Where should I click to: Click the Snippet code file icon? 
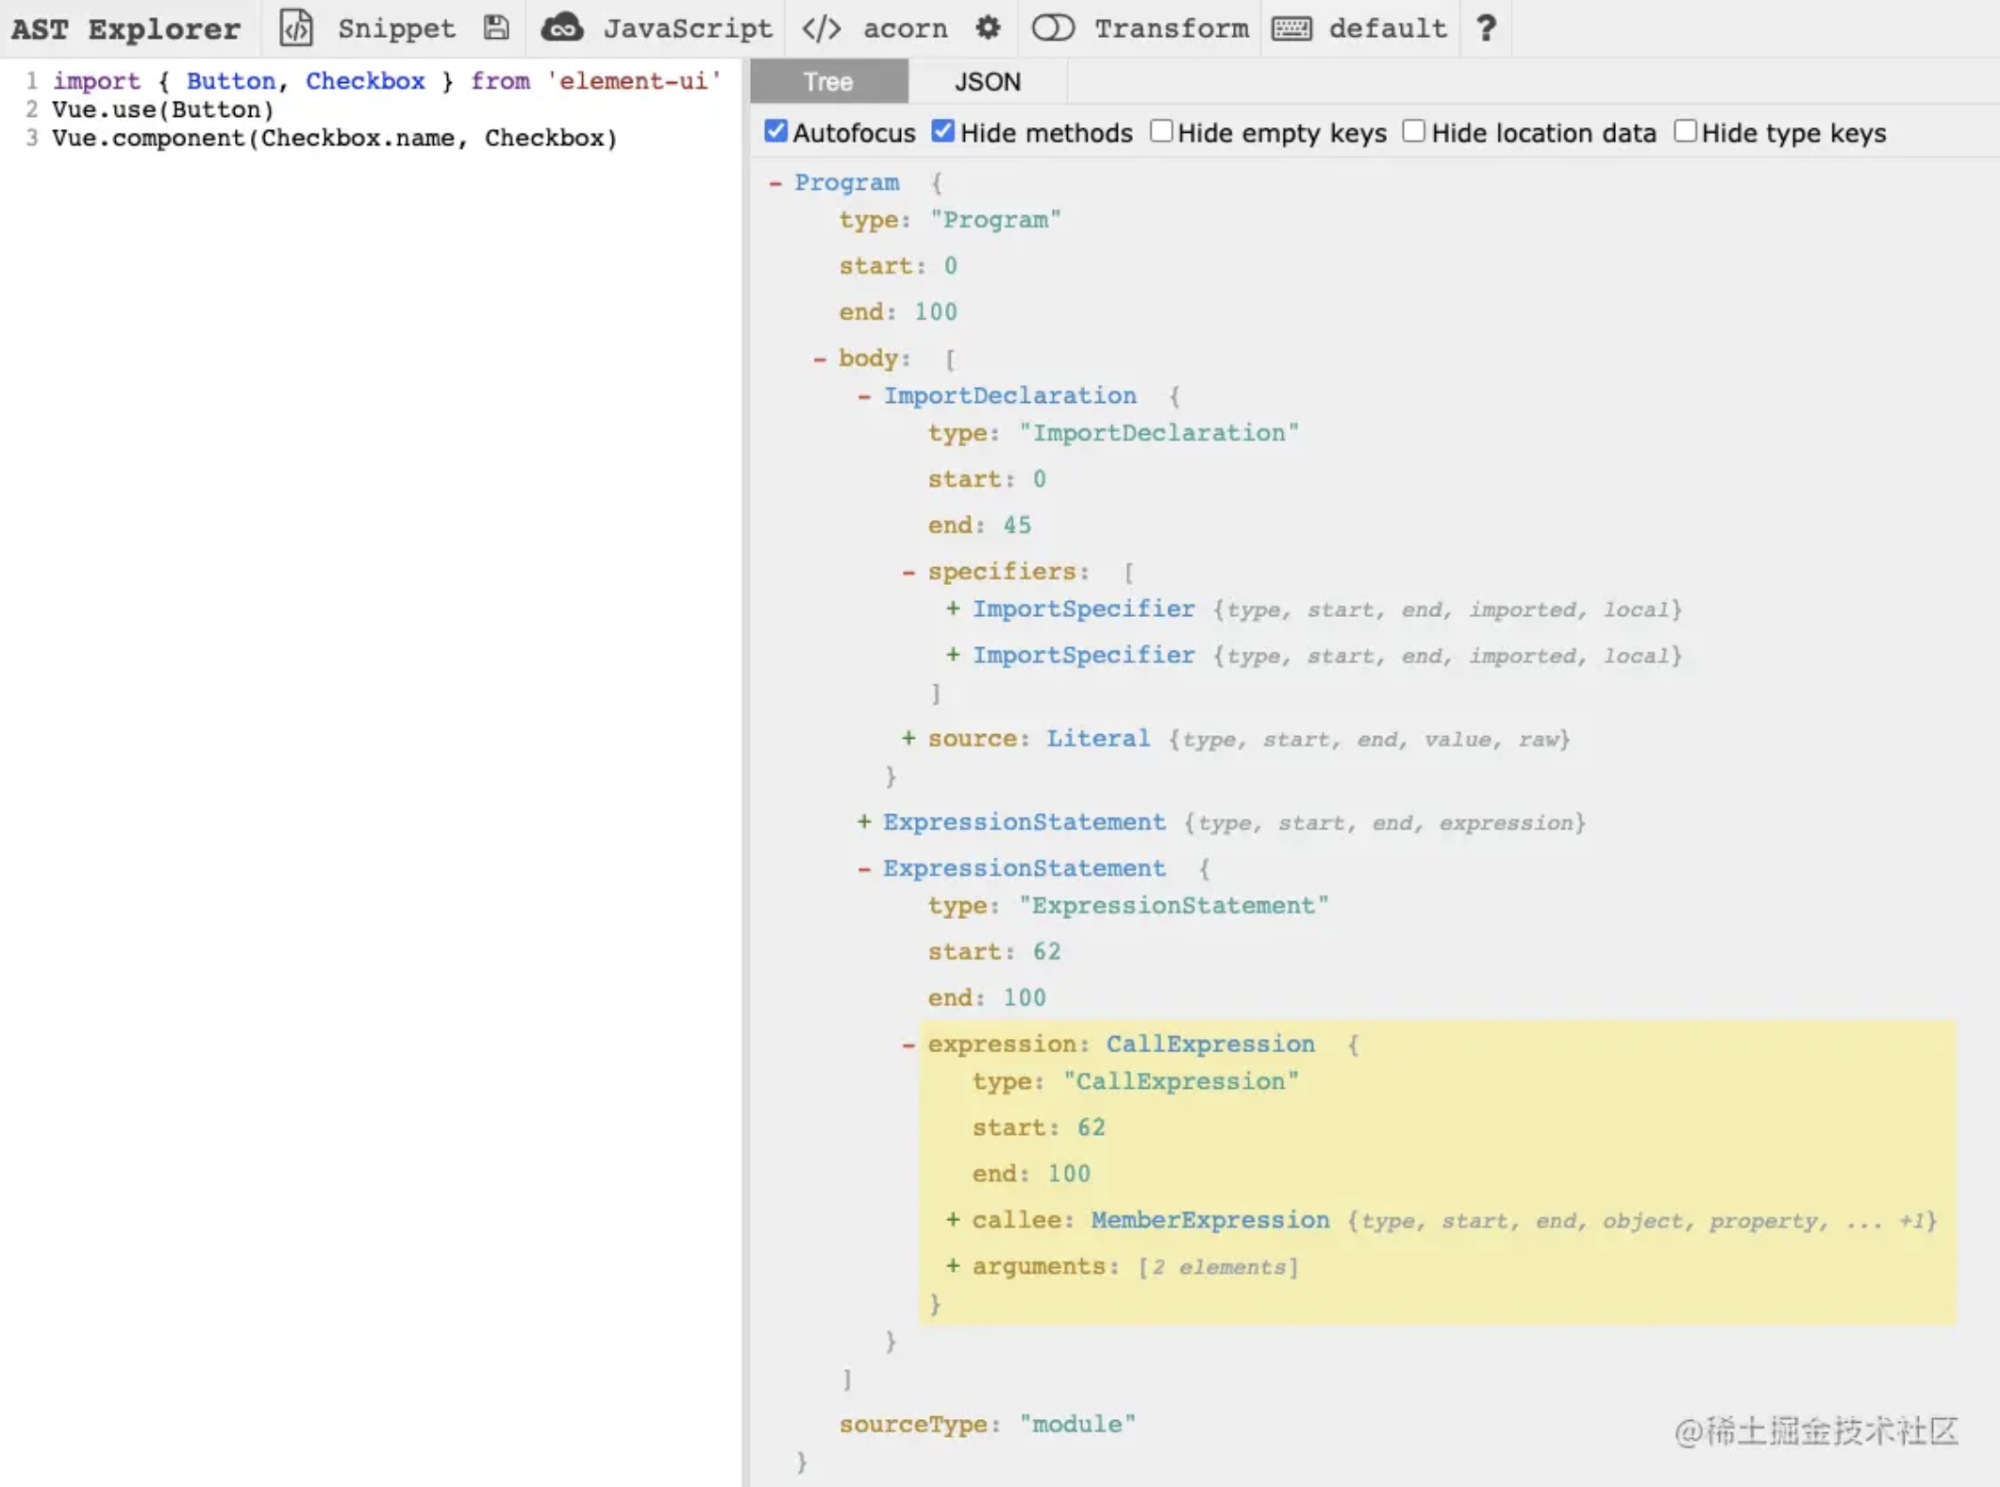click(x=296, y=28)
